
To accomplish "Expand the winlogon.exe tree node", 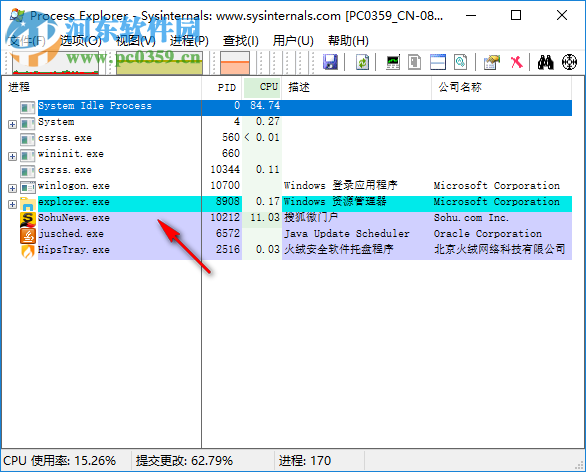I will click(12, 188).
